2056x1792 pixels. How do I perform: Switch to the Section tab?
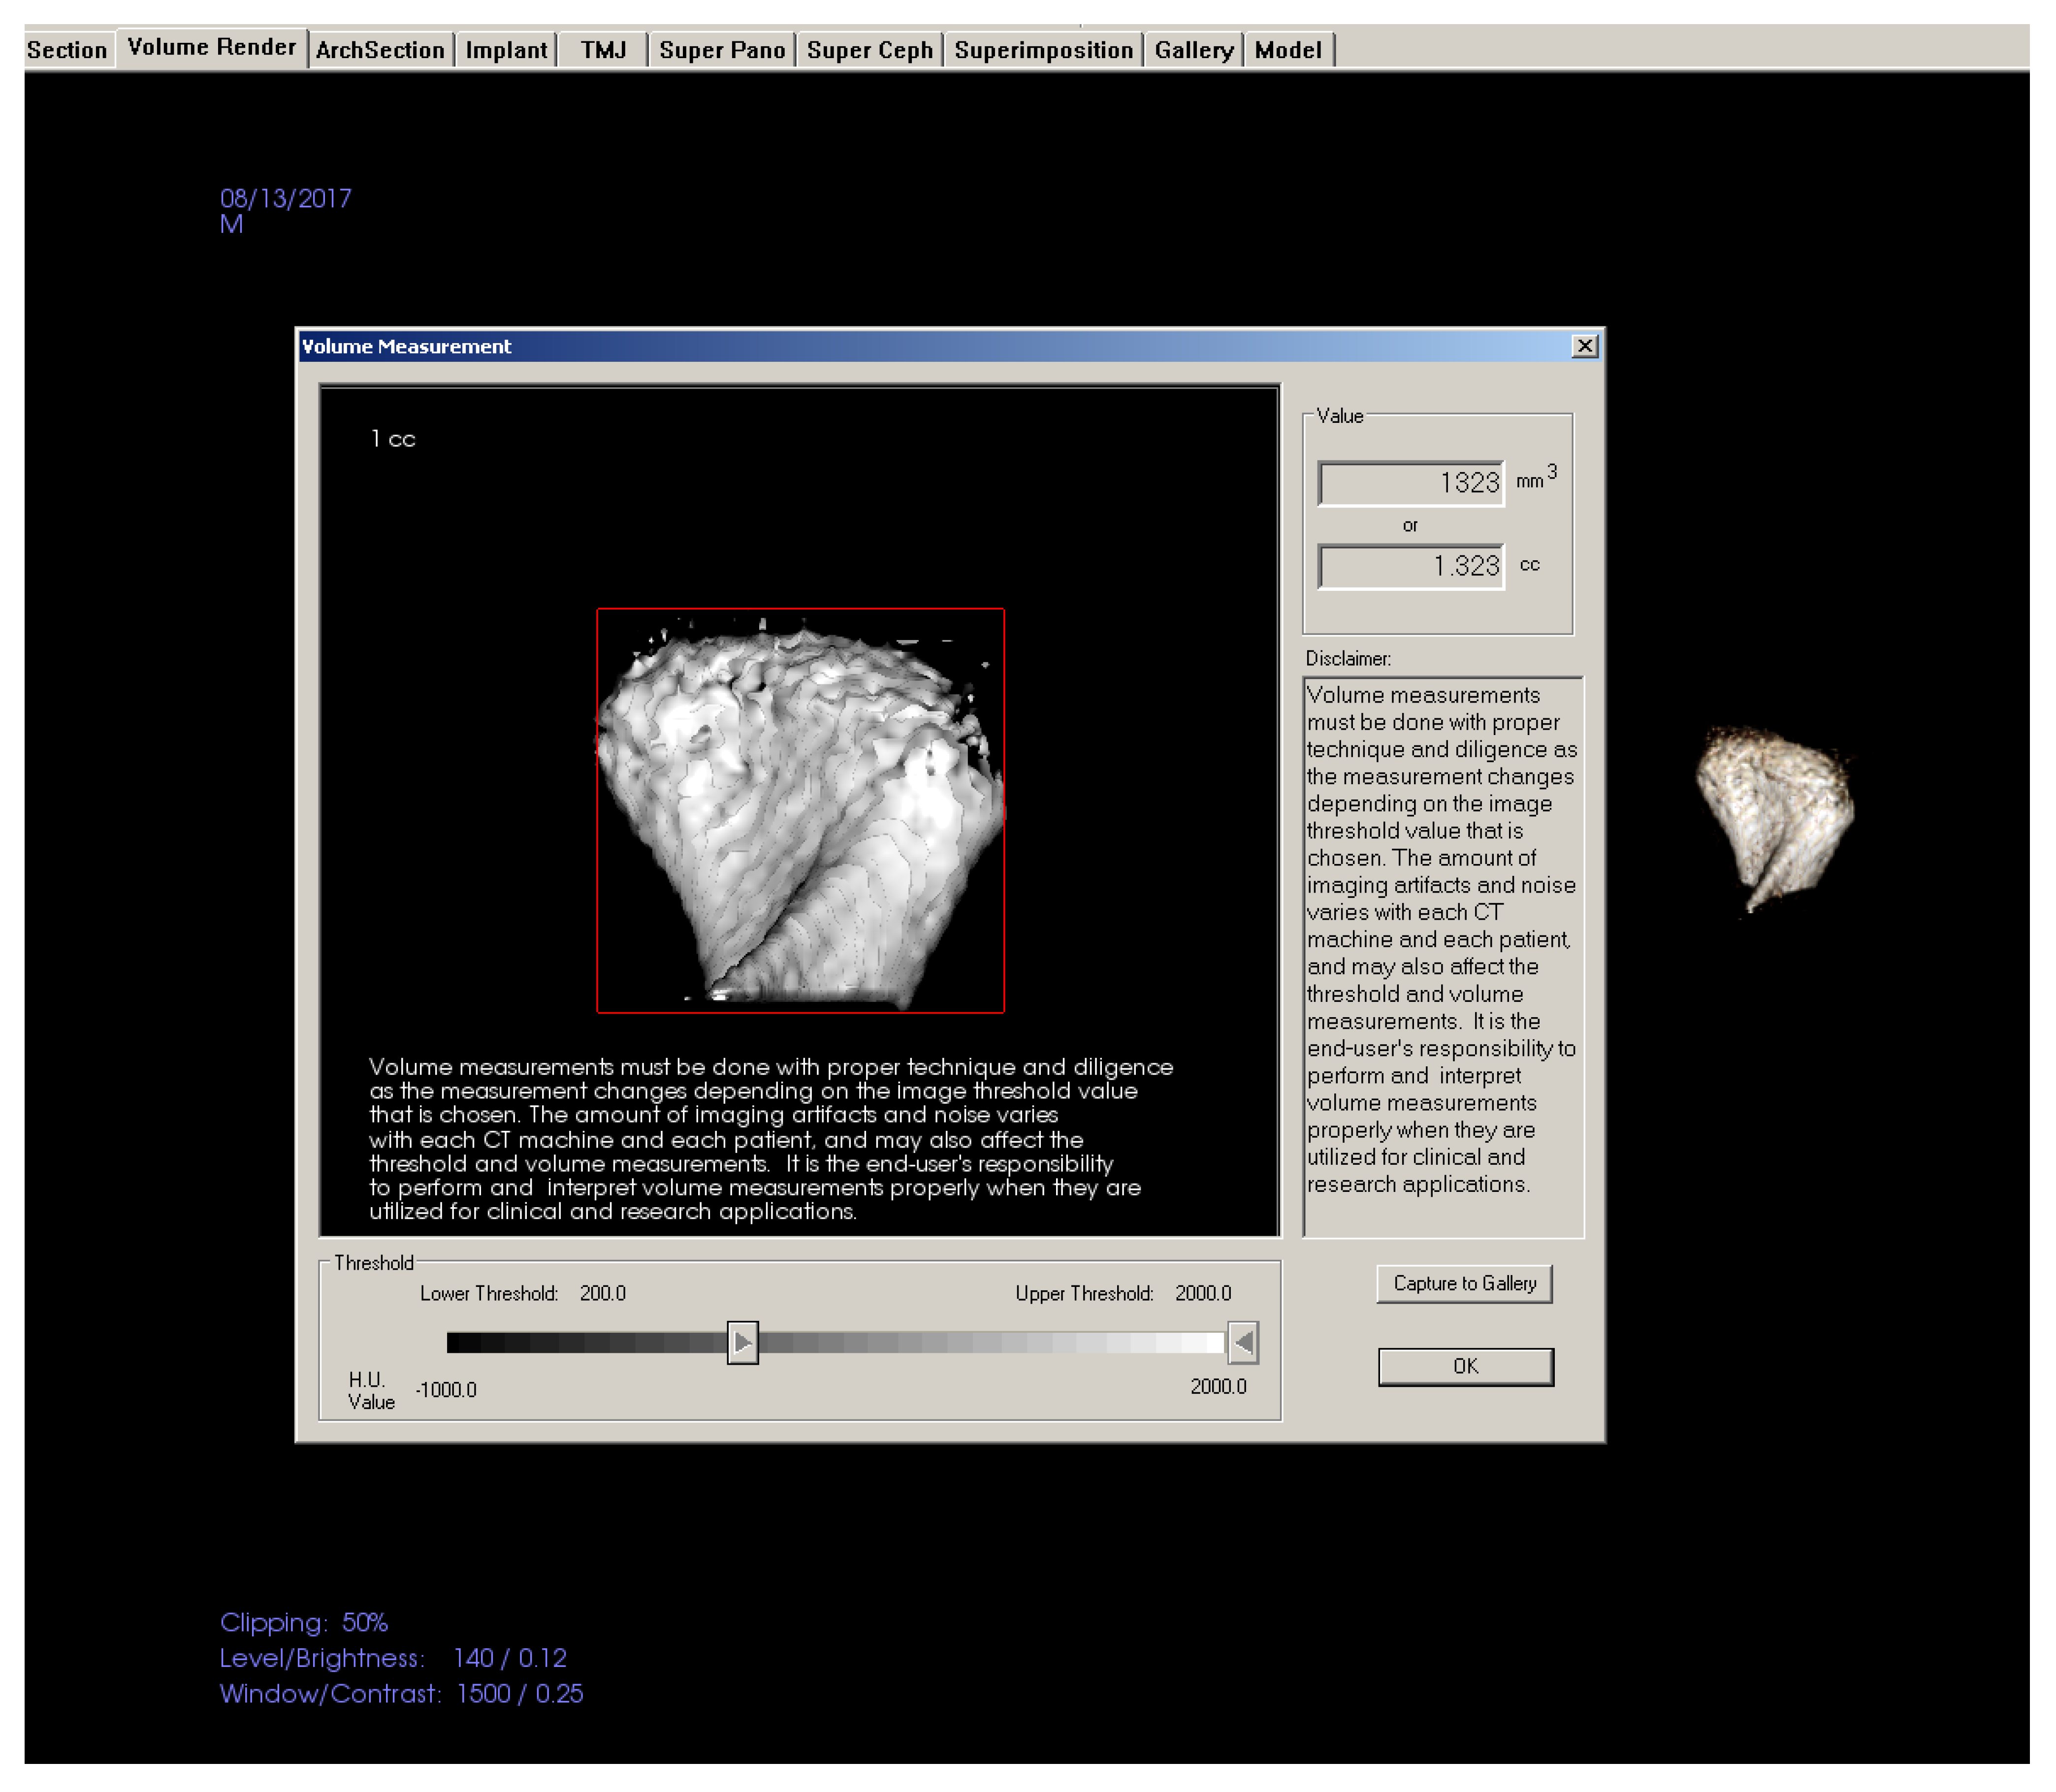click(67, 50)
